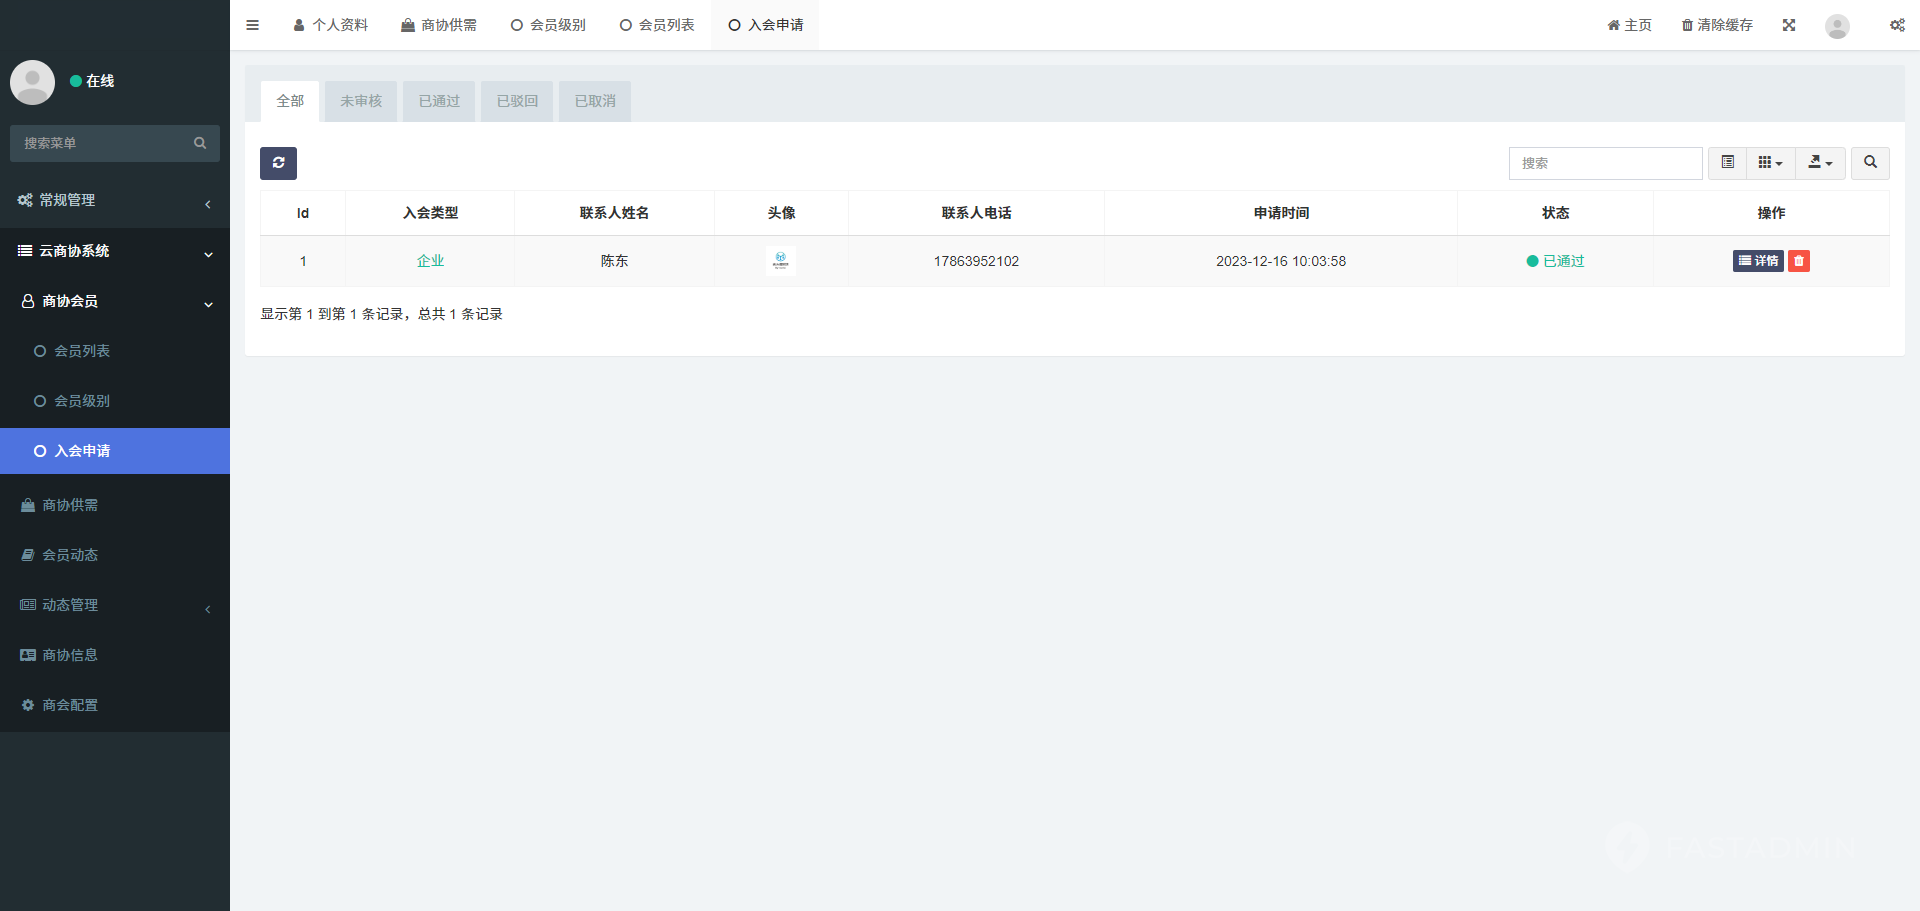Screen dimensions: 1920x911
Task: Switch to the 会员级别 top tab
Action: 548,25
